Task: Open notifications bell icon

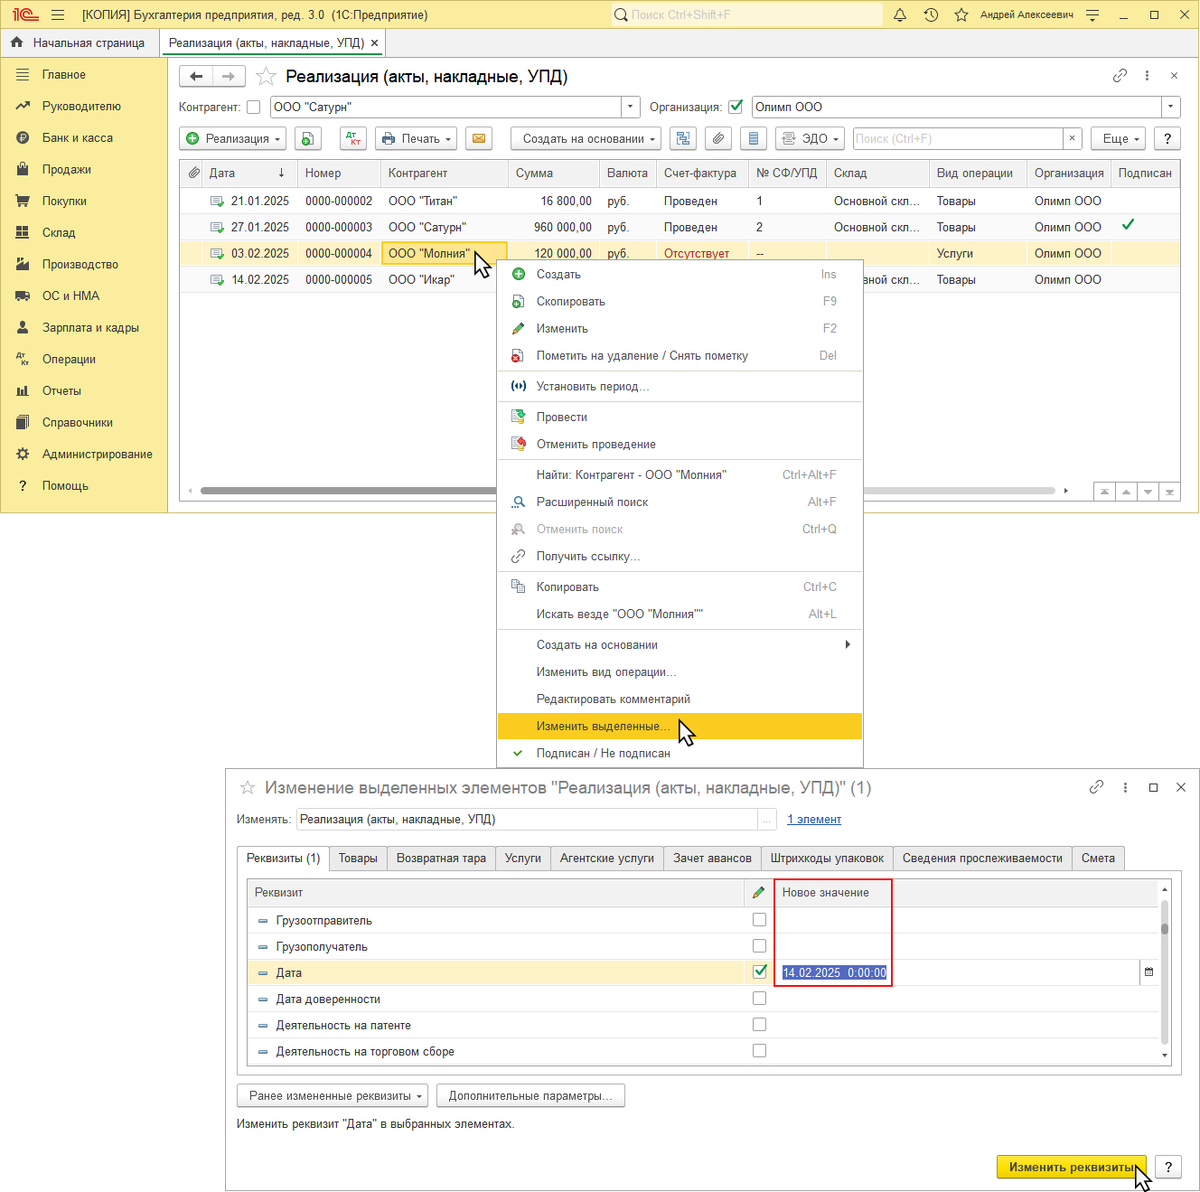Action: point(900,15)
